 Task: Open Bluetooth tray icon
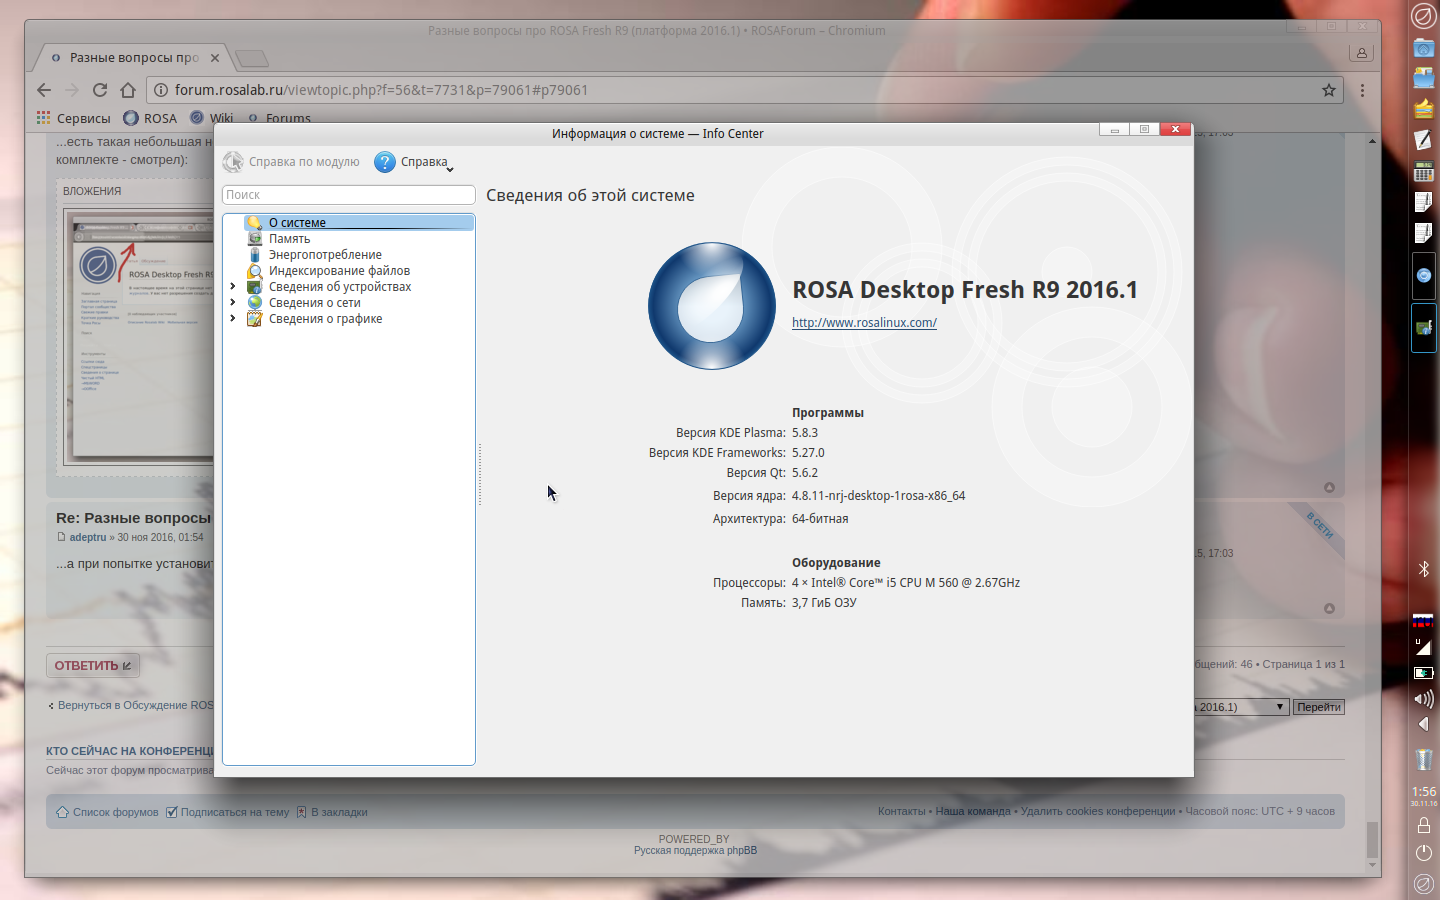(1424, 569)
